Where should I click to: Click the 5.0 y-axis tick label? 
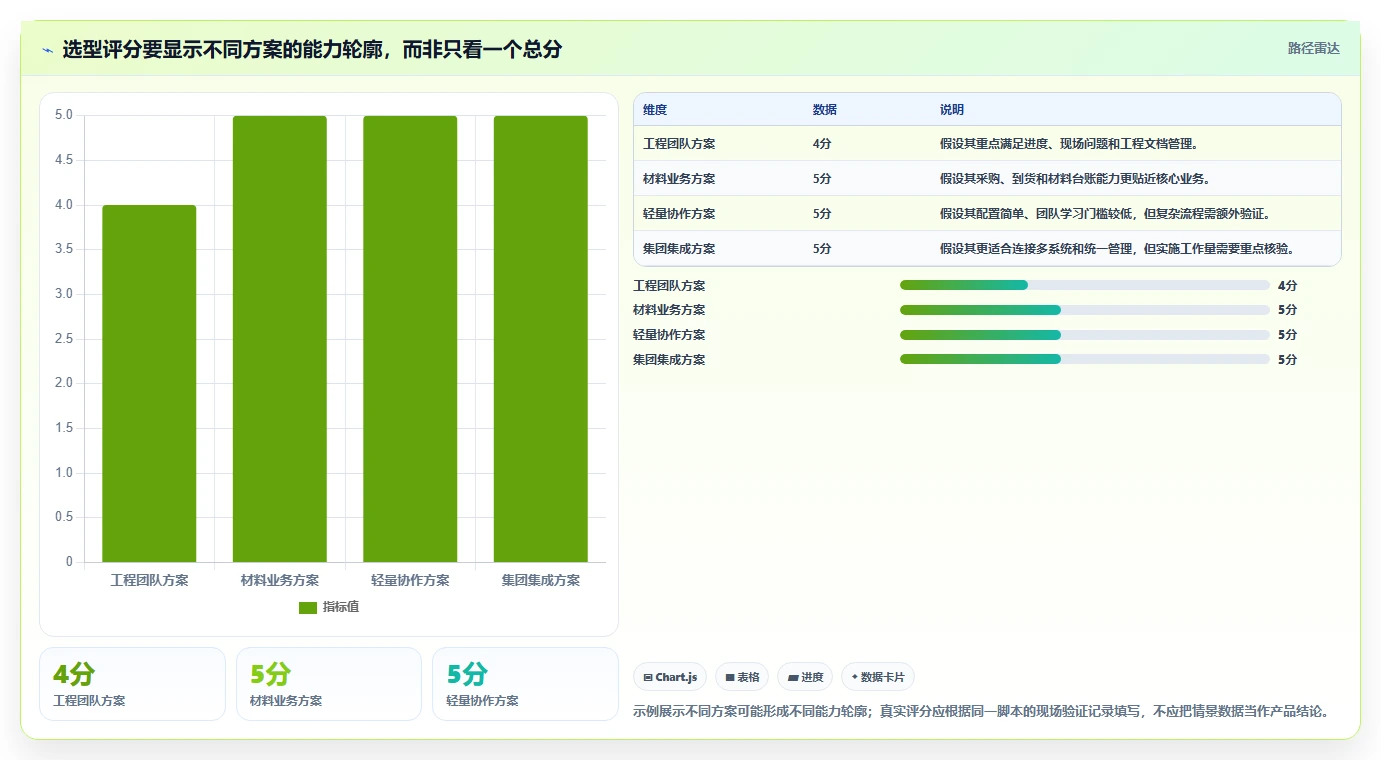[64, 115]
